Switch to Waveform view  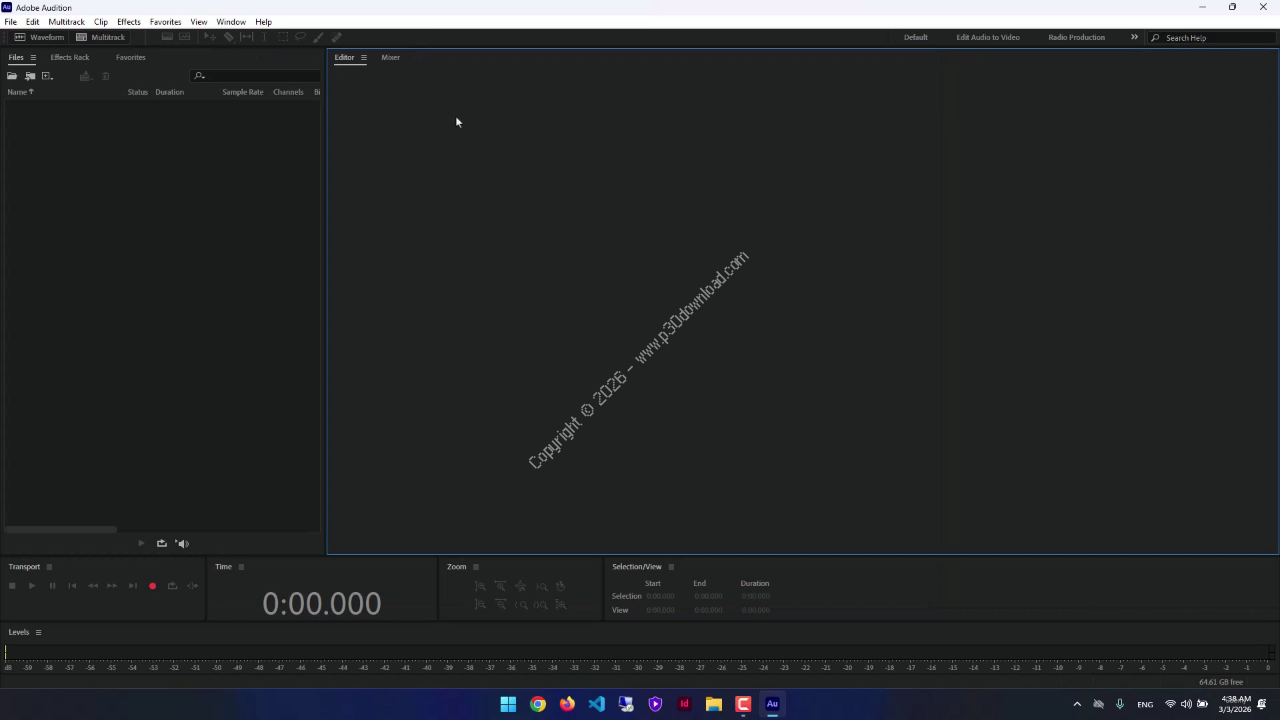pyautogui.click(x=39, y=37)
